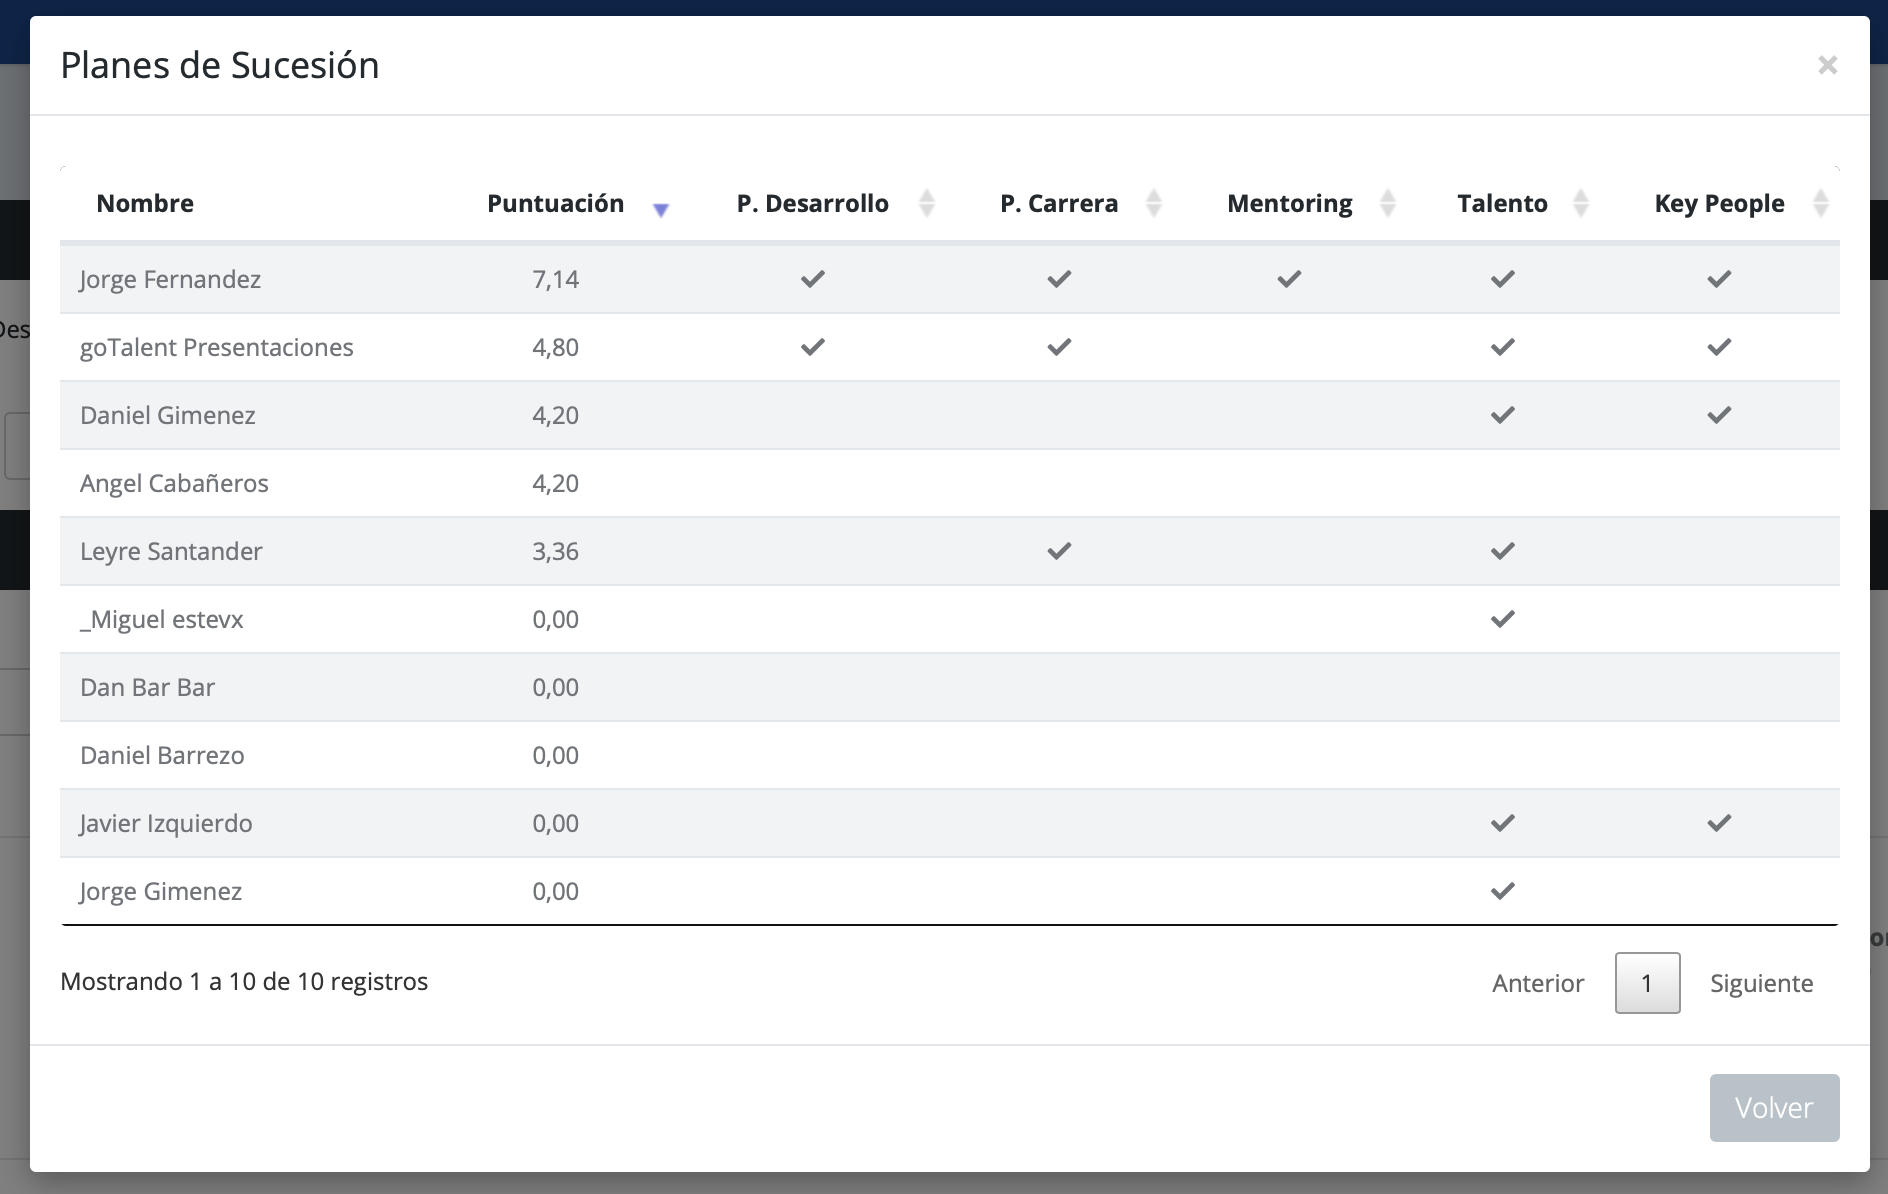Viewport: 1888px width, 1194px height.
Task: Click Javier Izquierdo Key People checkmark
Action: [1719, 823]
